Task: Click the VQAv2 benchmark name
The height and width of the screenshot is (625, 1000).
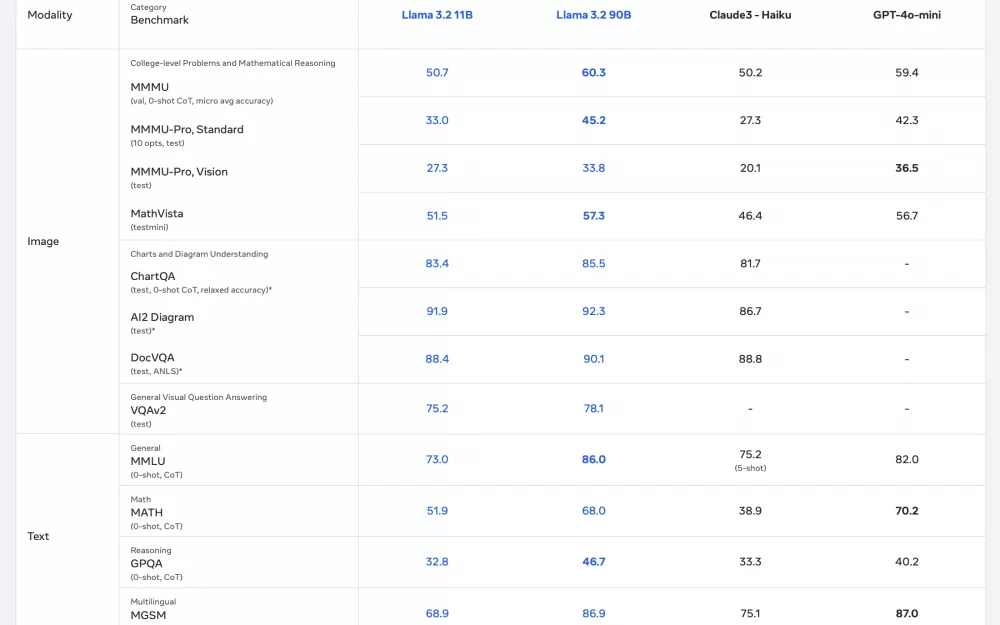Action: coord(148,410)
